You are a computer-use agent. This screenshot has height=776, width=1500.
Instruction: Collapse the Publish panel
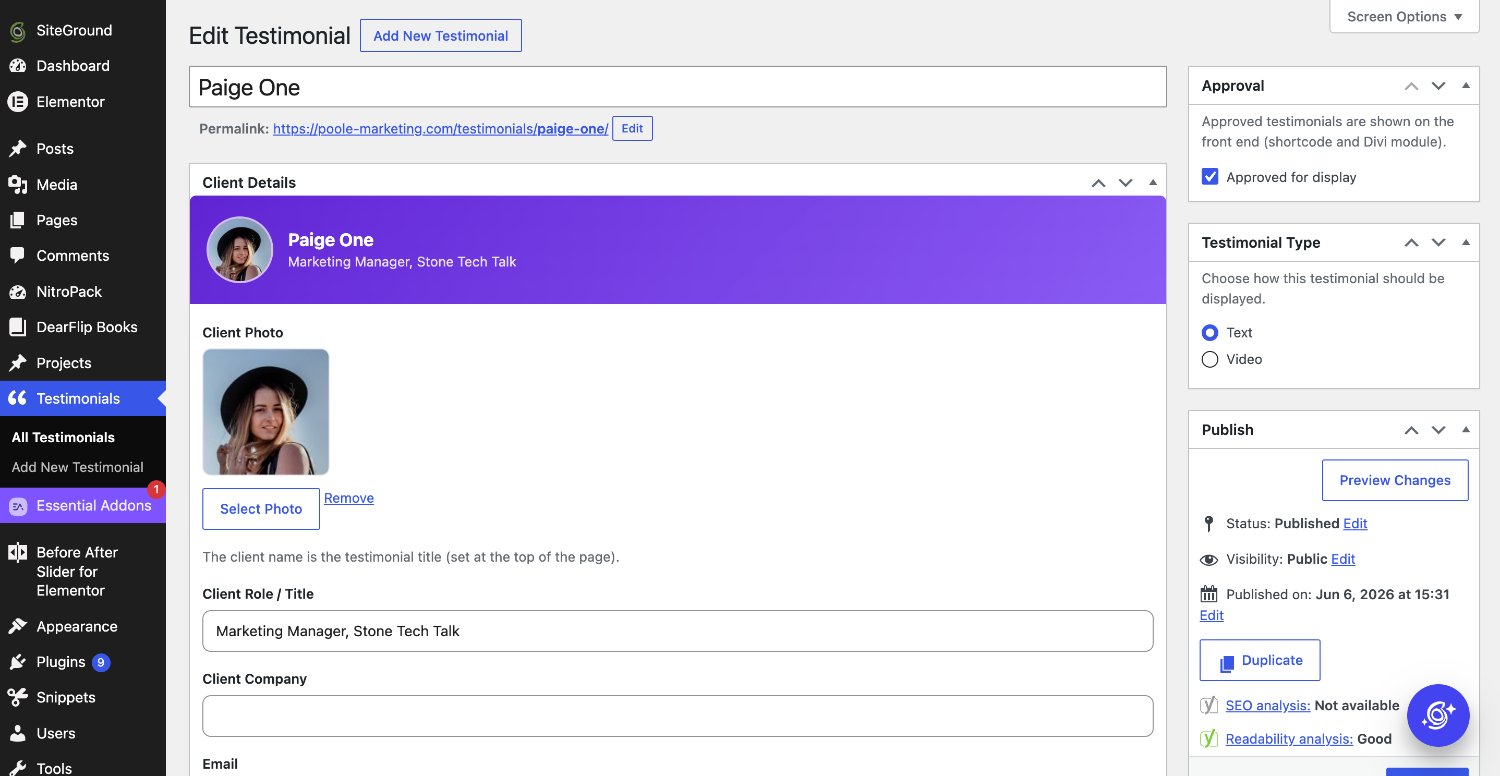pos(1466,430)
